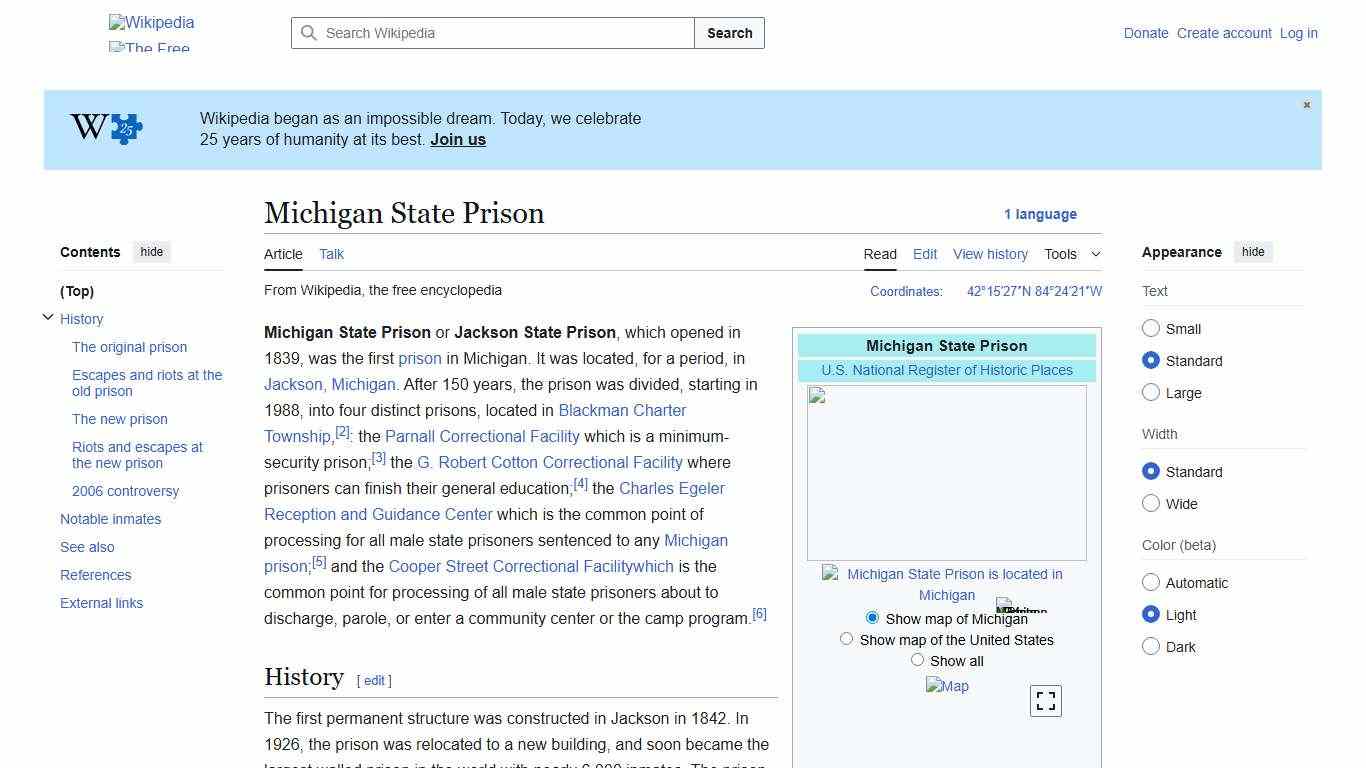The width and height of the screenshot is (1366, 768).
Task: Dismiss the anniversary banner with the ×
Action: point(1306,104)
